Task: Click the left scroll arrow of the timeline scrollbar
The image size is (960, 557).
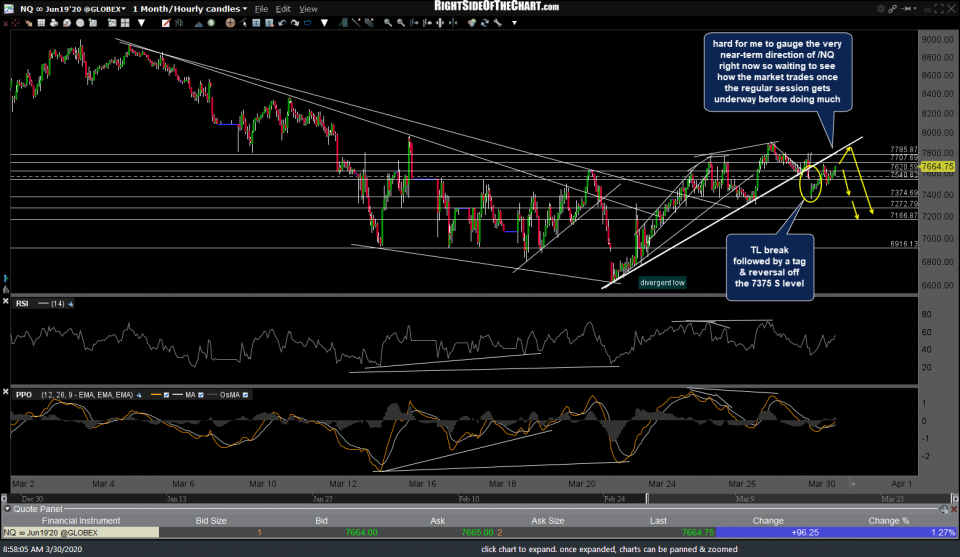Action: pyautogui.click(x=4, y=499)
